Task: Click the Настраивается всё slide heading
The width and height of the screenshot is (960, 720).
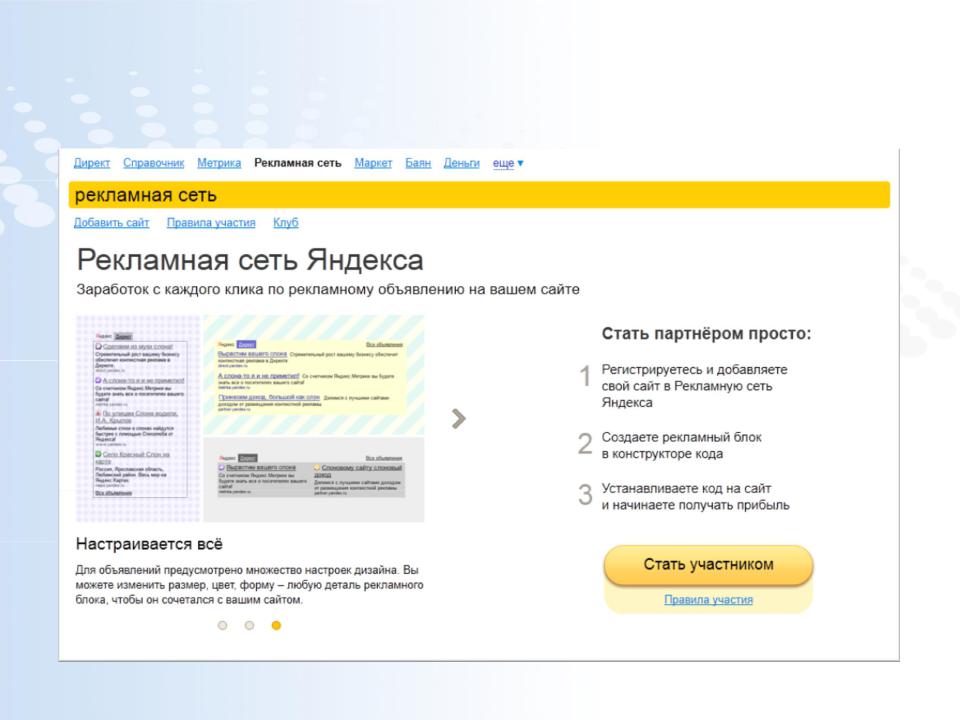Action: click(x=149, y=544)
